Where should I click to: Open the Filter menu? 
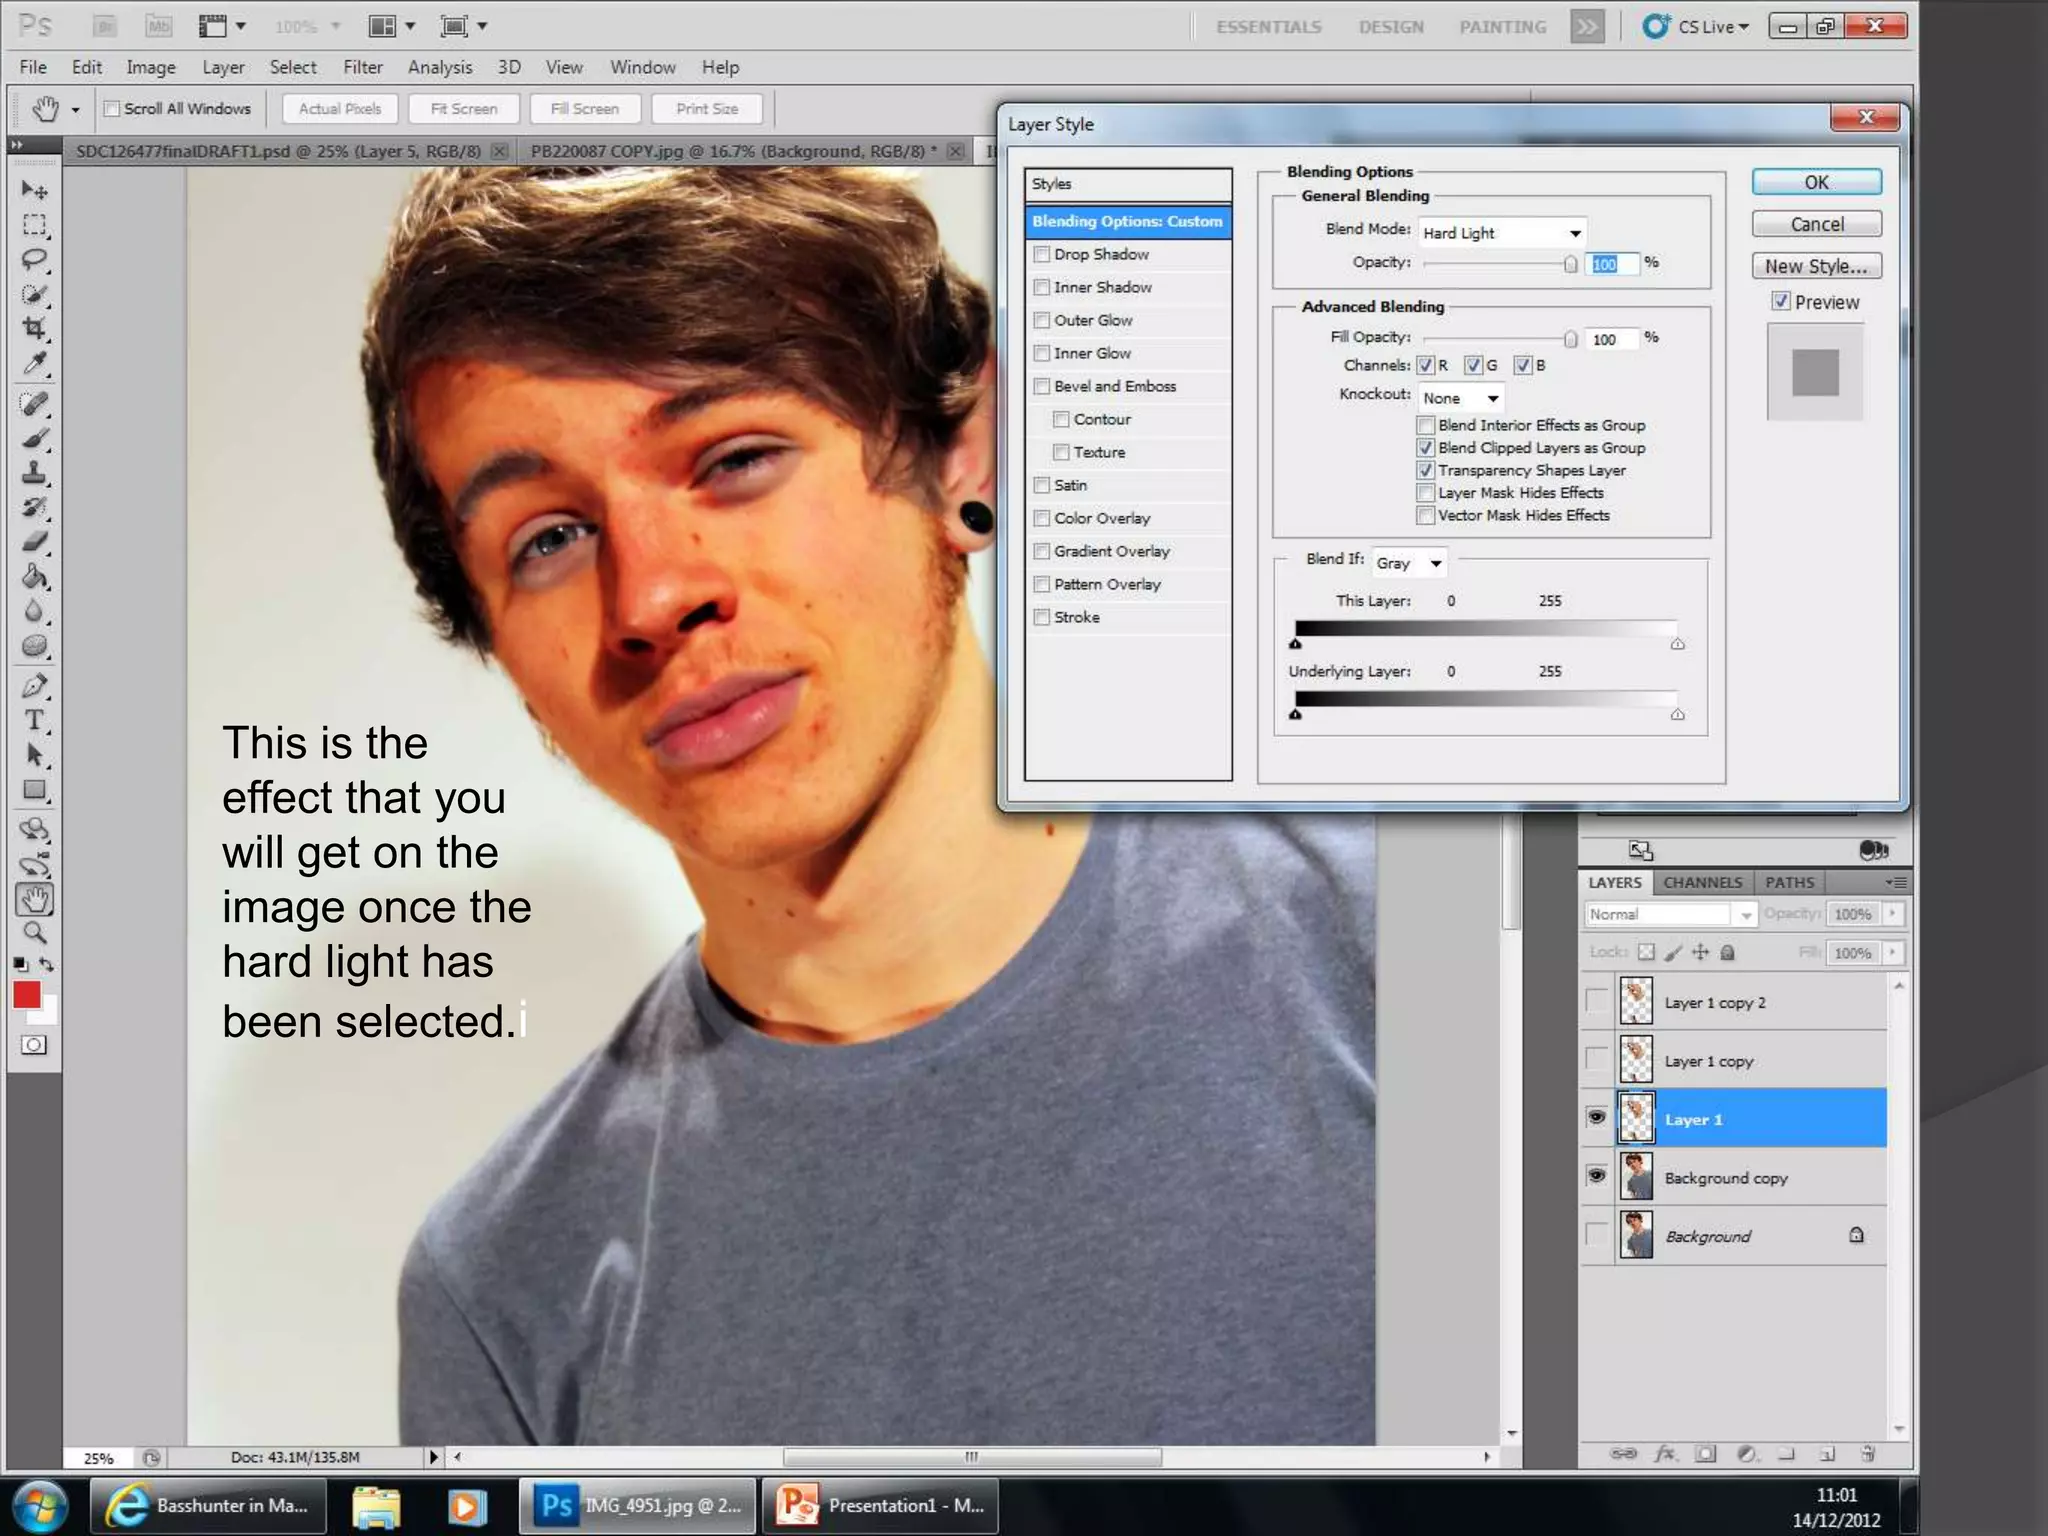coord(363,67)
